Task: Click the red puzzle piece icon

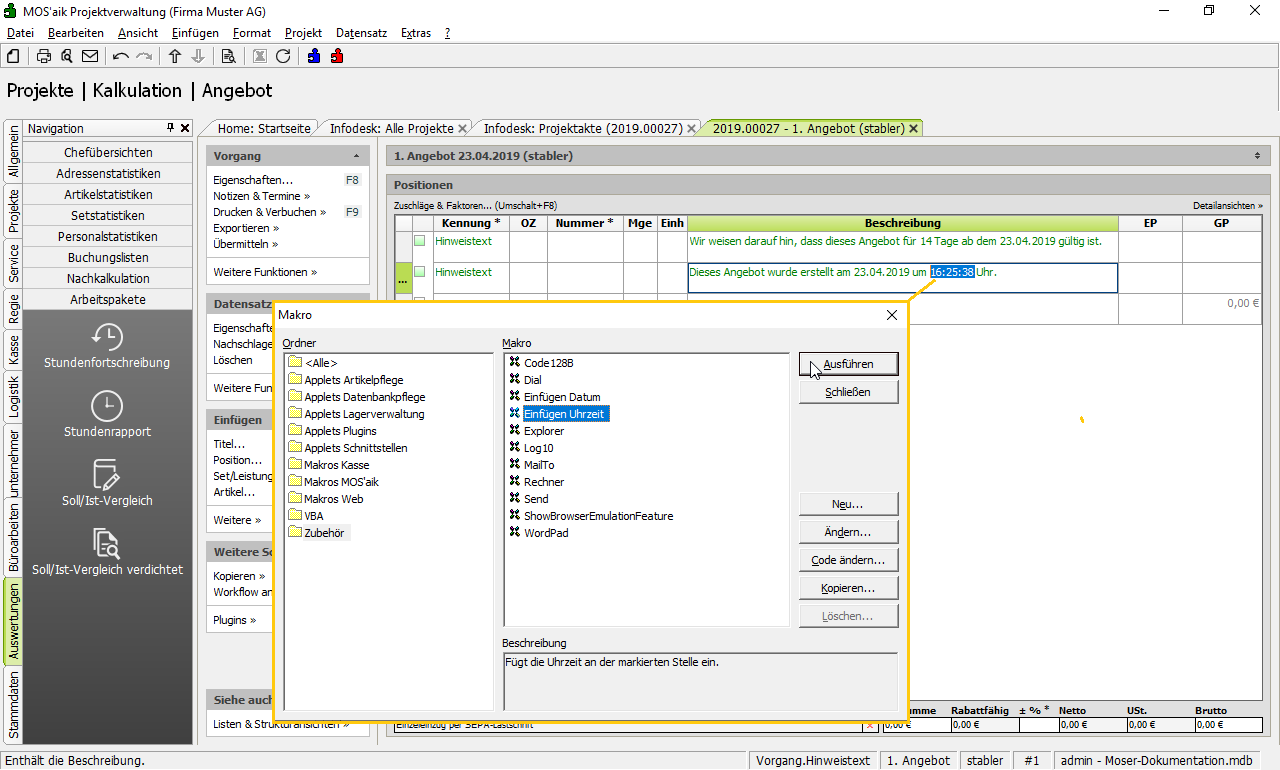Action: point(337,56)
